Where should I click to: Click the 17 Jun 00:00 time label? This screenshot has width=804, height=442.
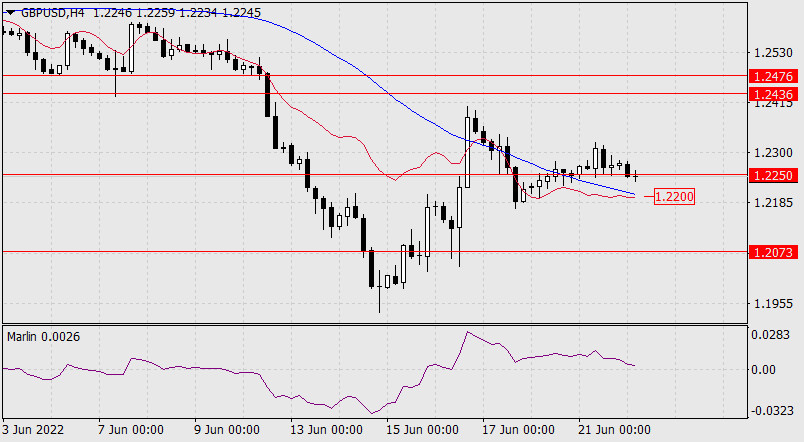pyautogui.click(x=518, y=430)
